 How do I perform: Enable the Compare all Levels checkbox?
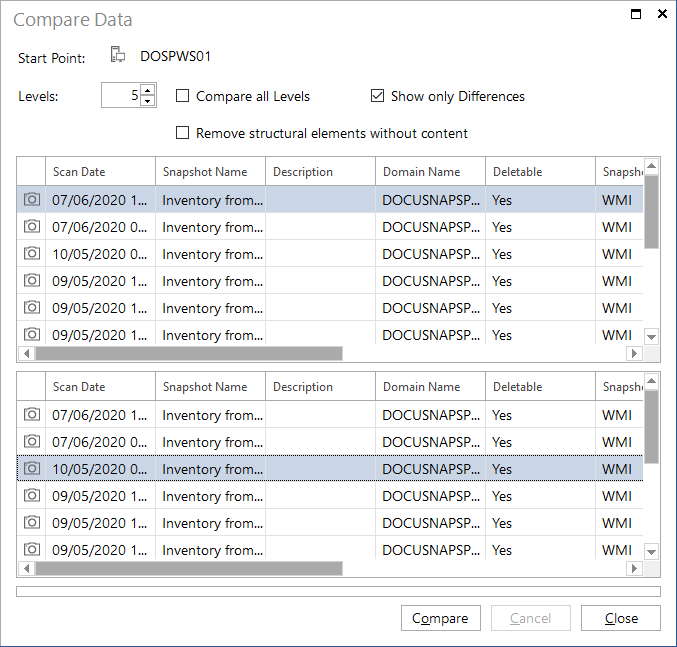183,95
